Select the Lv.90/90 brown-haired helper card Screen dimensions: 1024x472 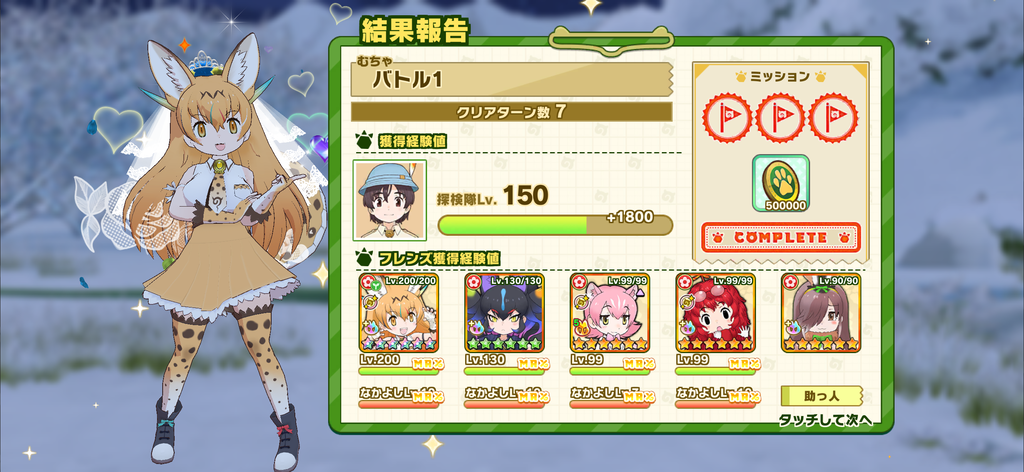coord(822,313)
